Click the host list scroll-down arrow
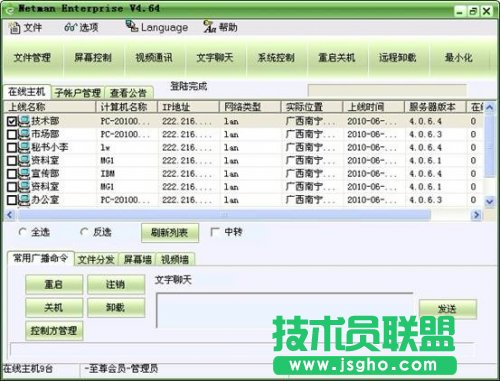500x381 pixels. point(489,201)
